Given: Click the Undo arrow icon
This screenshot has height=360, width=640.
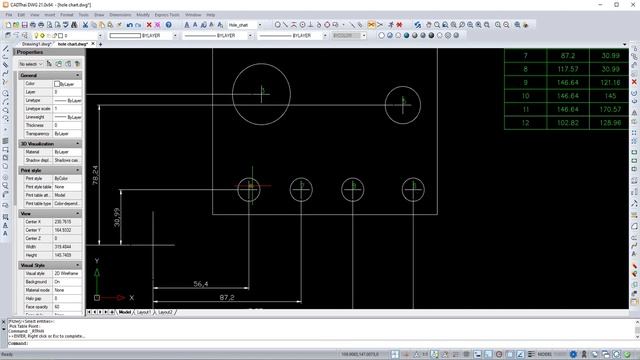Looking at the screenshot, I should (129, 25).
